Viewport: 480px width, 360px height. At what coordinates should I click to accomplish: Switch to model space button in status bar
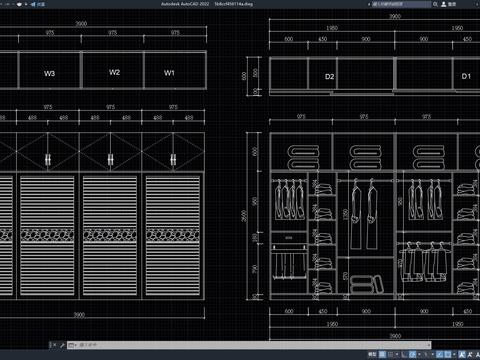tap(372, 354)
